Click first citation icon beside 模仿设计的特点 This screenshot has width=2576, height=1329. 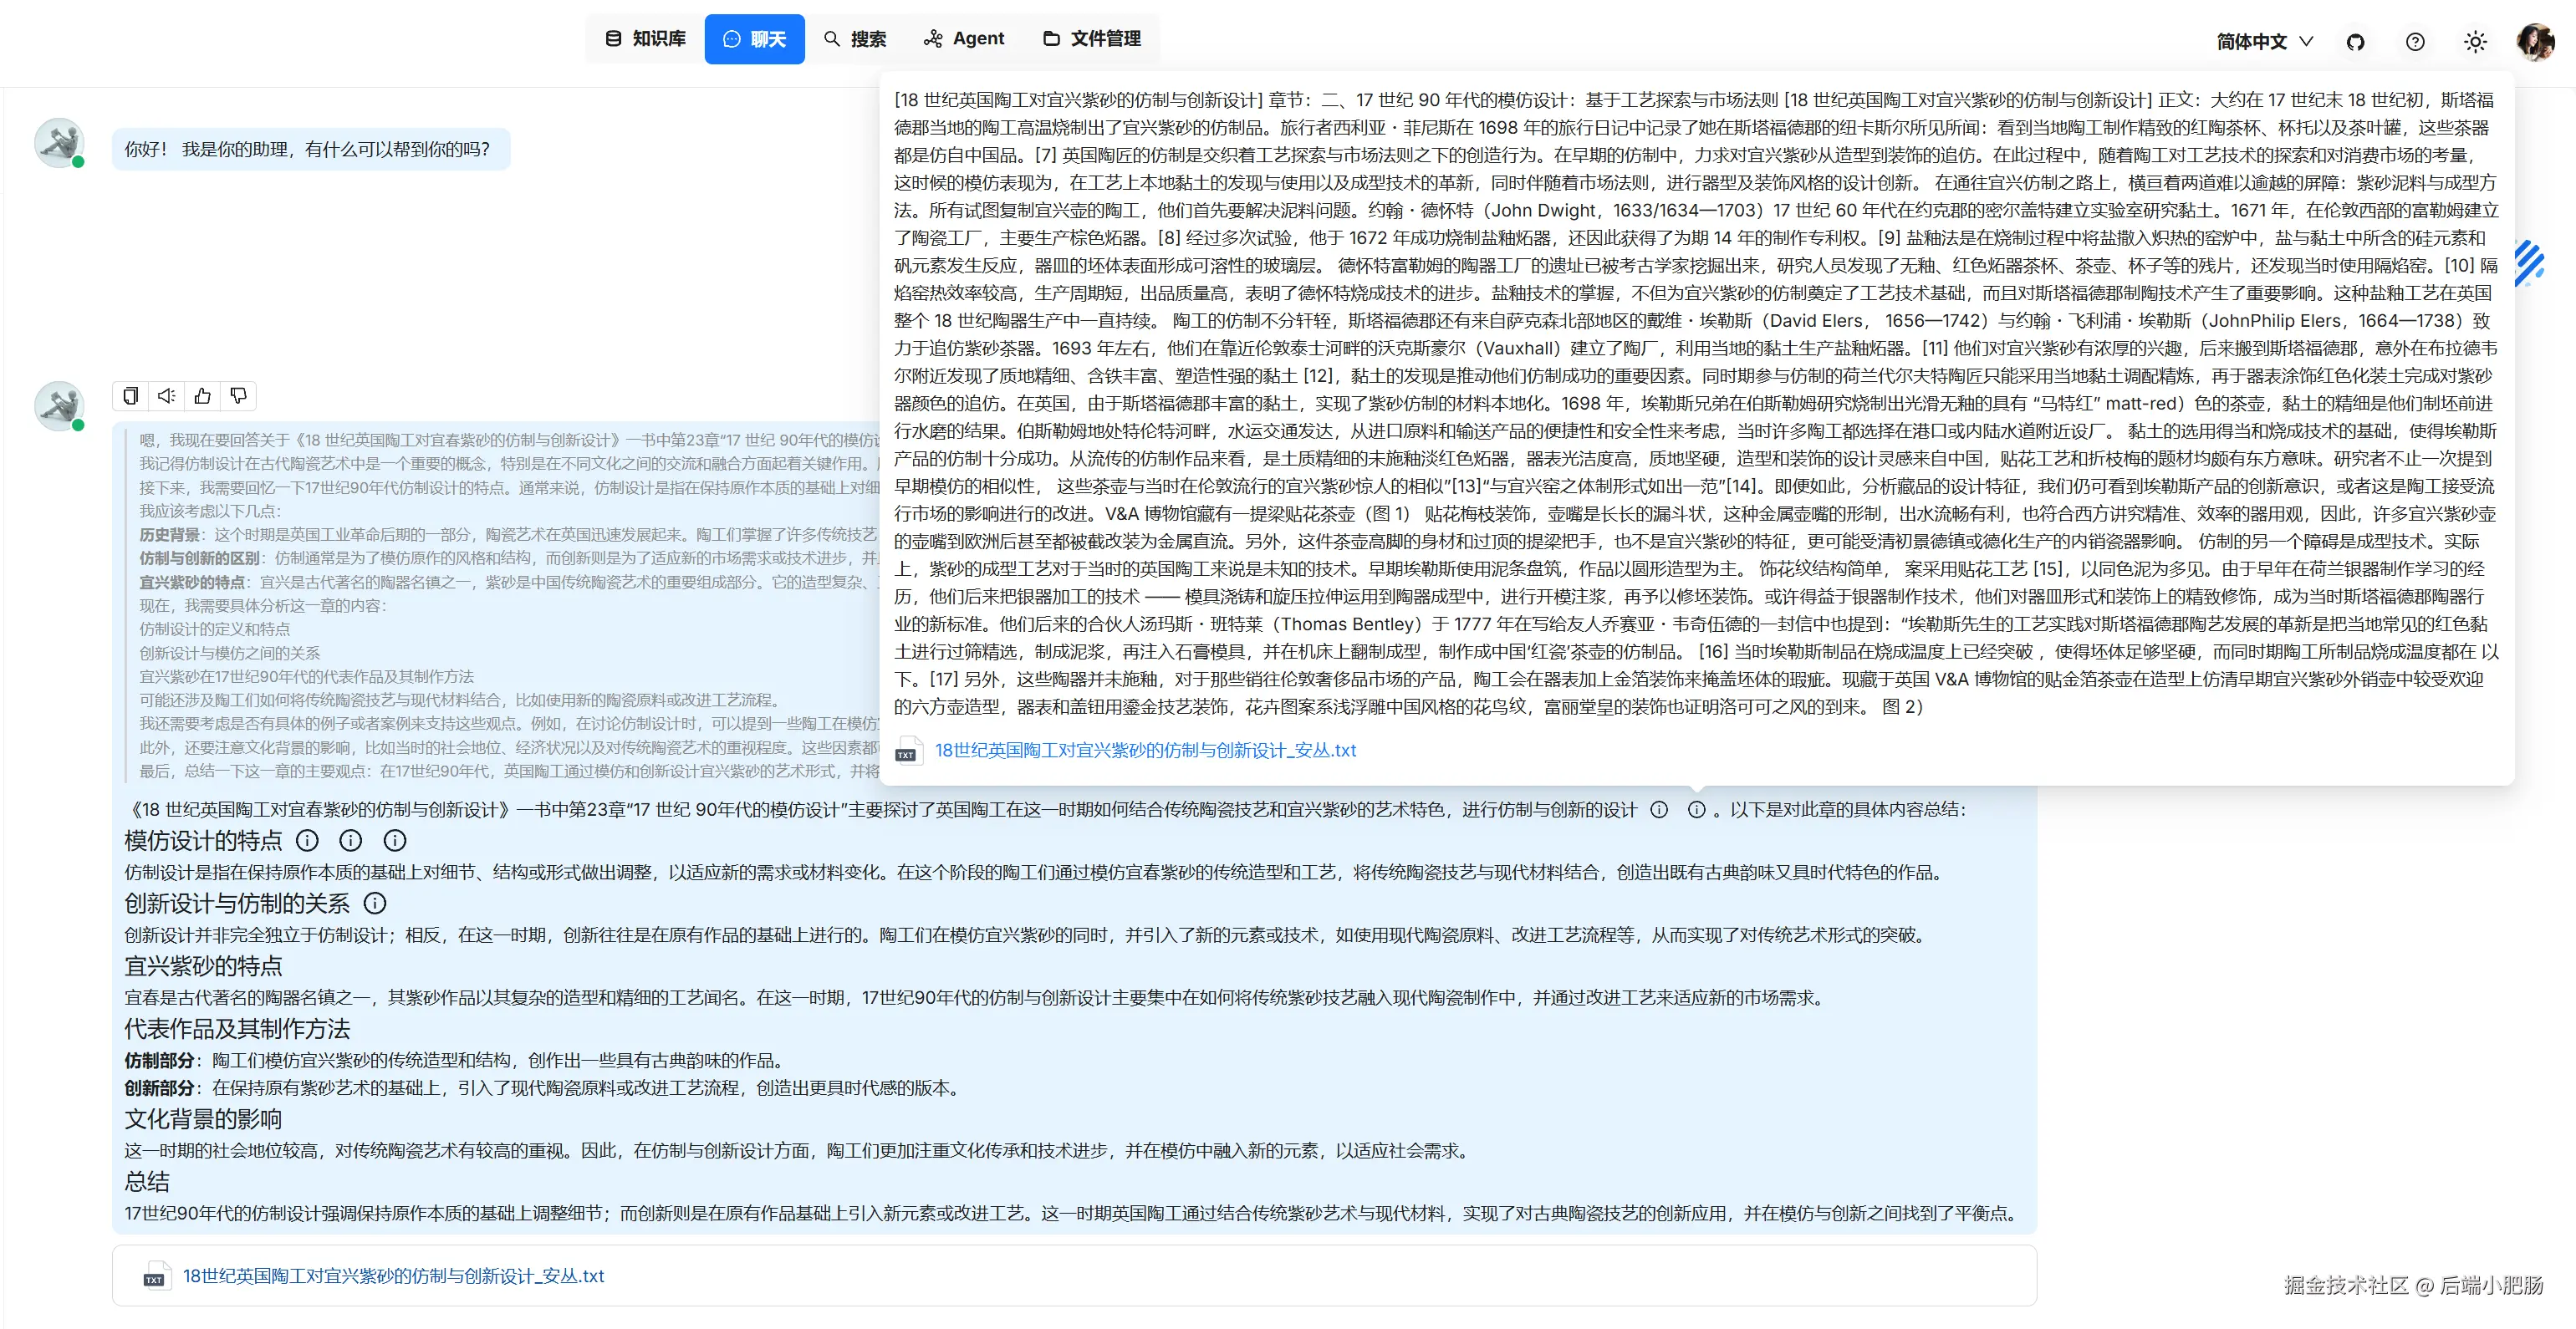point(308,841)
